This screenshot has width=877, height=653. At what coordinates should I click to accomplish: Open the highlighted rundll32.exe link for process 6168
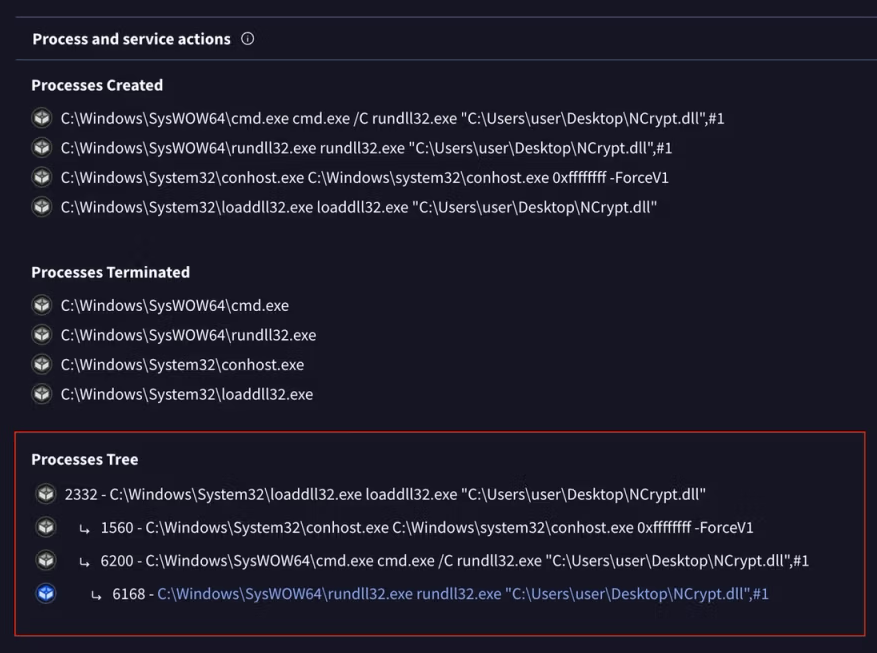(462, 594)
